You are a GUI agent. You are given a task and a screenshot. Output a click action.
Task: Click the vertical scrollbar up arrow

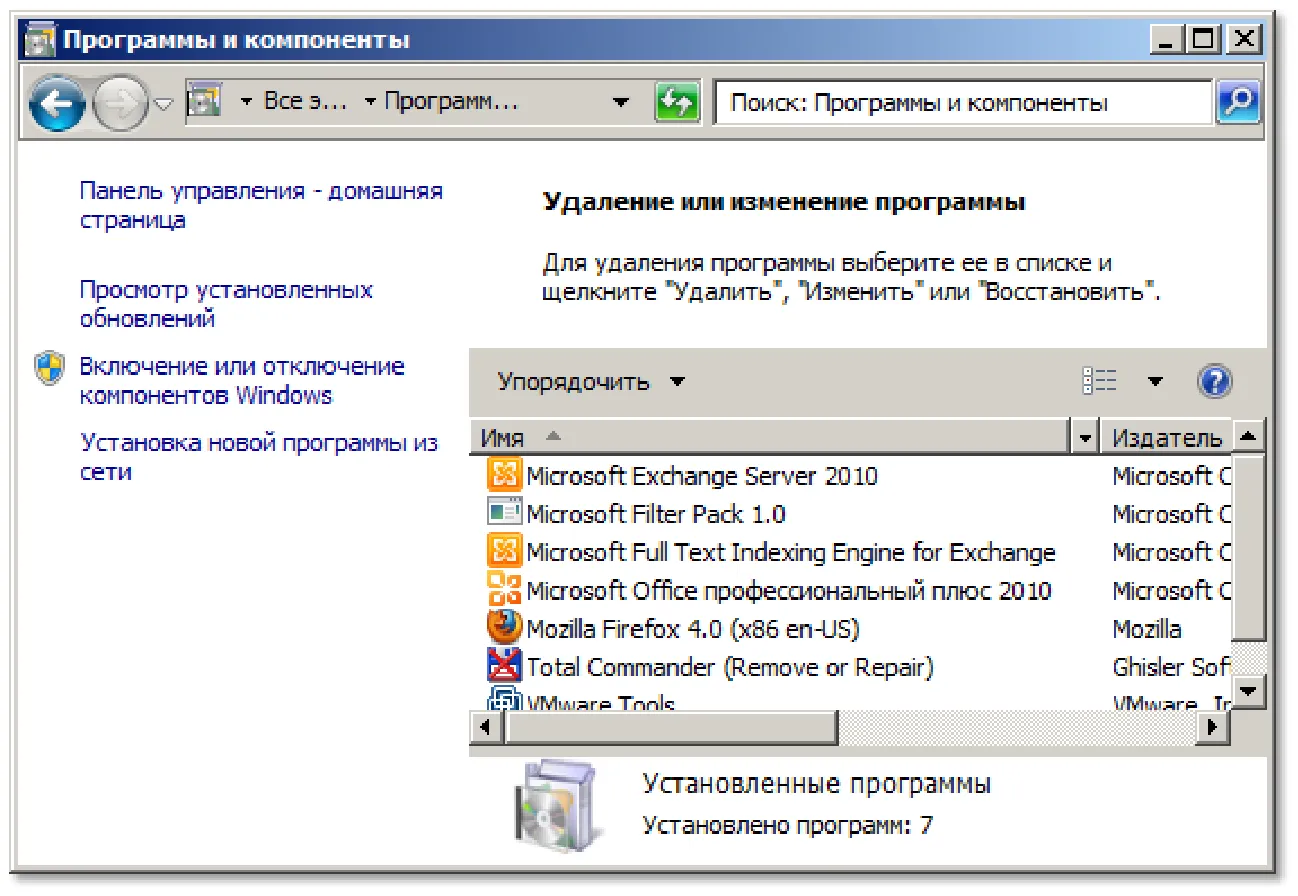pyautogui.click(x=1248, y=437)
